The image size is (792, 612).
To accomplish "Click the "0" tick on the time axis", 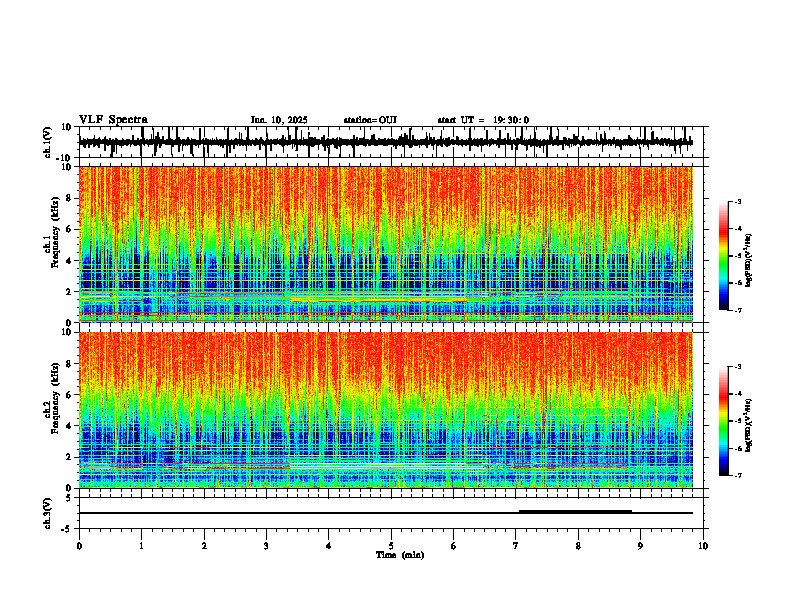I will coord(79,546).
